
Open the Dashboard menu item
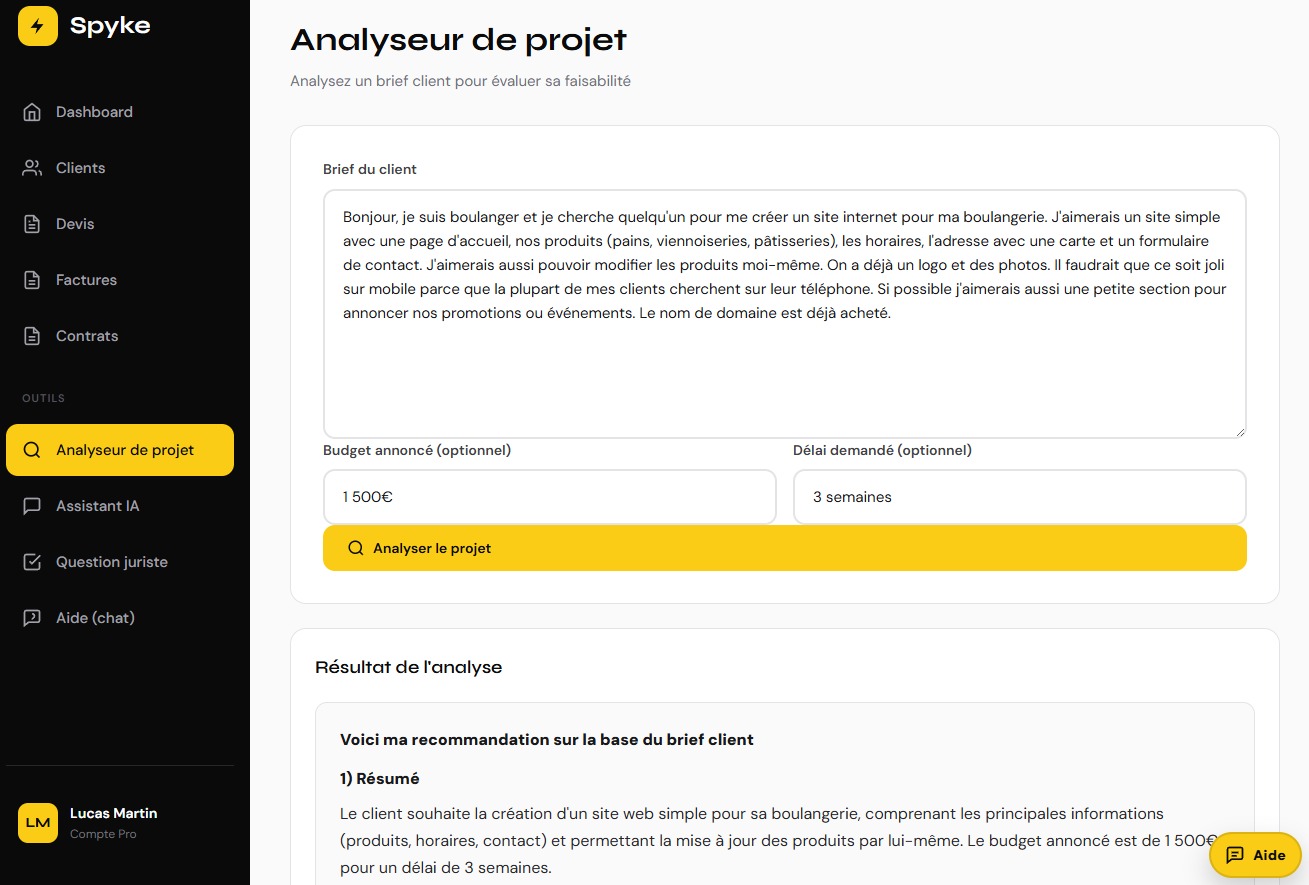pos(94,112)
